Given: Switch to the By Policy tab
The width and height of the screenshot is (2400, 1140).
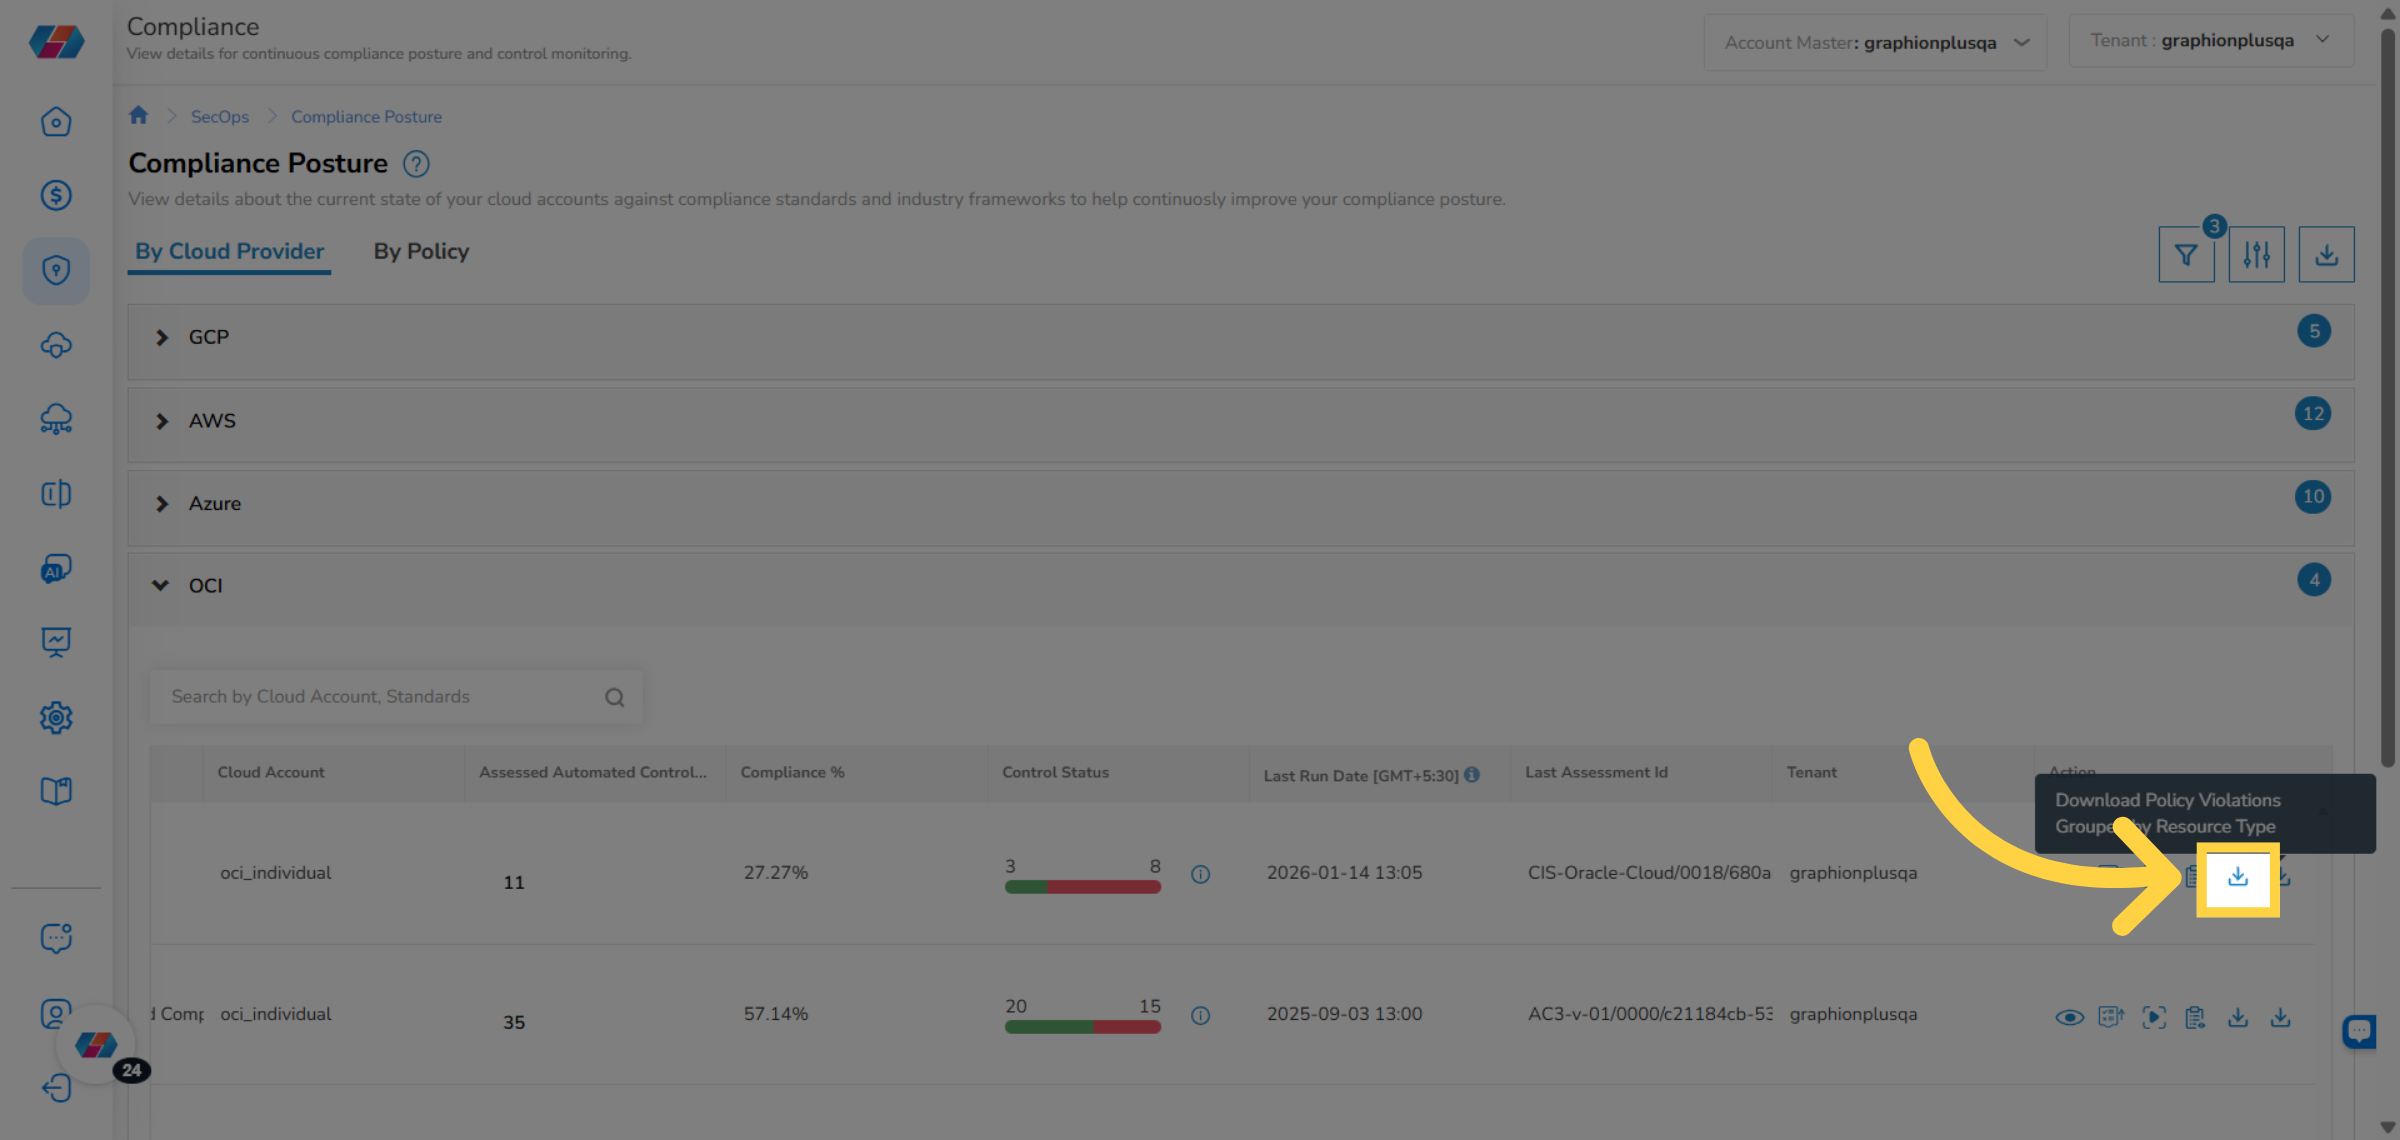Looking at the screenshot, I should tap(421, 251).
